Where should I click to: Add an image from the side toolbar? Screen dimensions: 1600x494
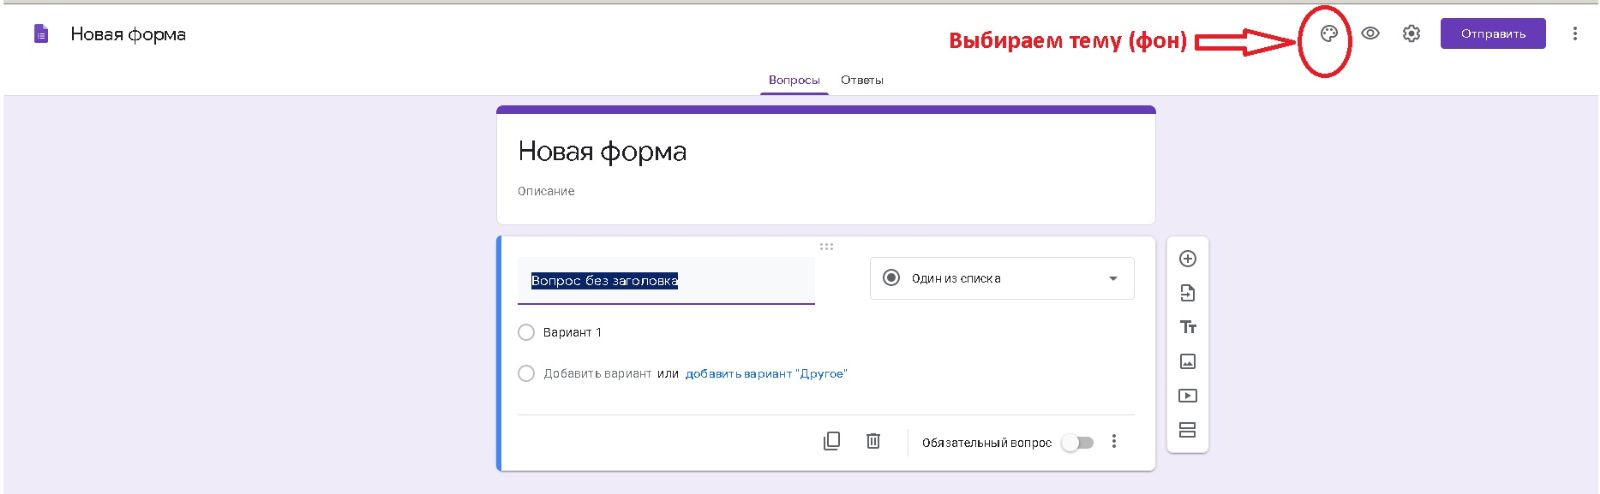coord(1188,361)
